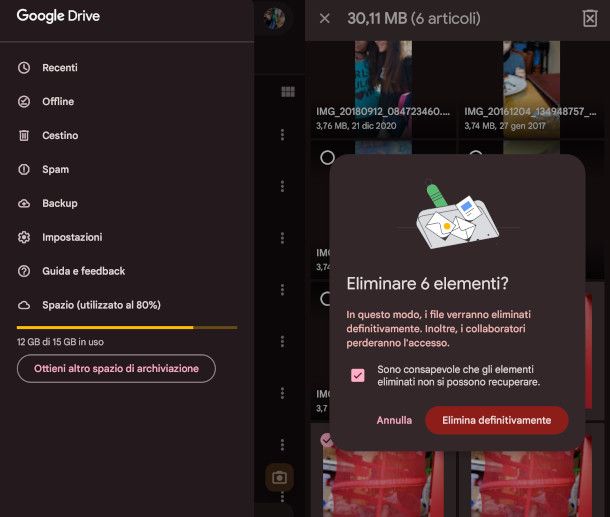Open Impostazioni settings
The height and width of the screenshot is (517, 610).
click(x=72, y=237)
